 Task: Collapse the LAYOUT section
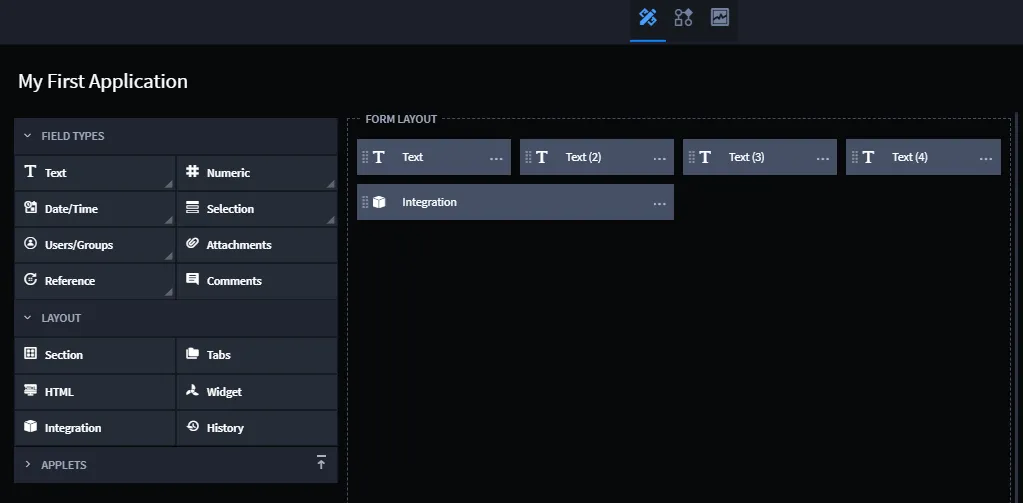coord(27,318)
